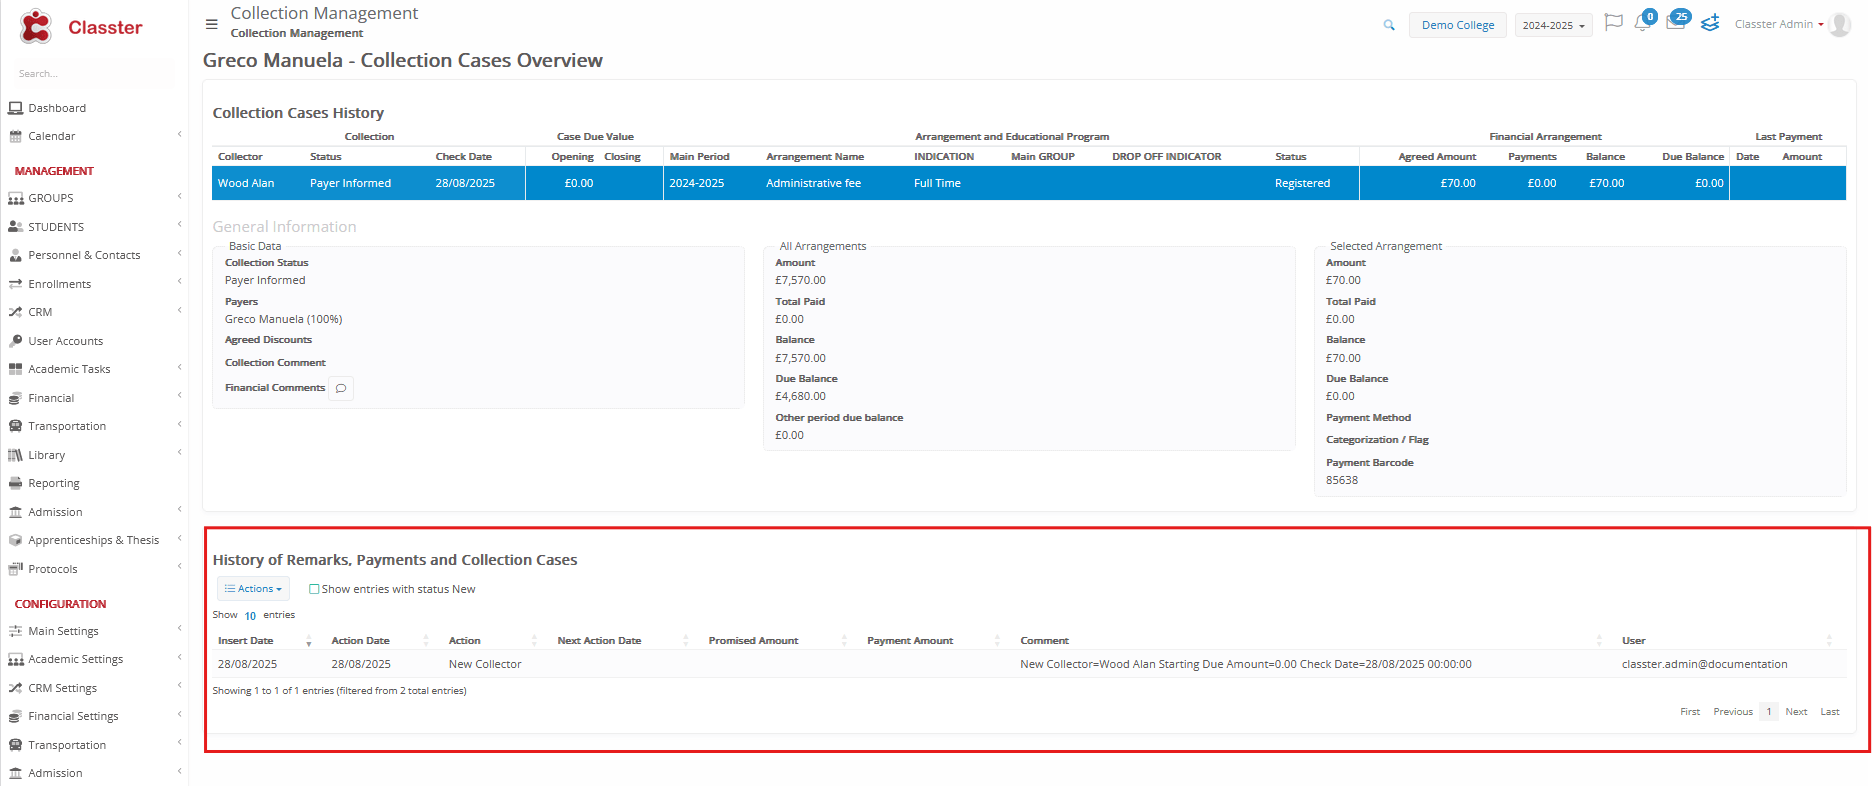Click in the sidebar Search field

tap(92, 74)
